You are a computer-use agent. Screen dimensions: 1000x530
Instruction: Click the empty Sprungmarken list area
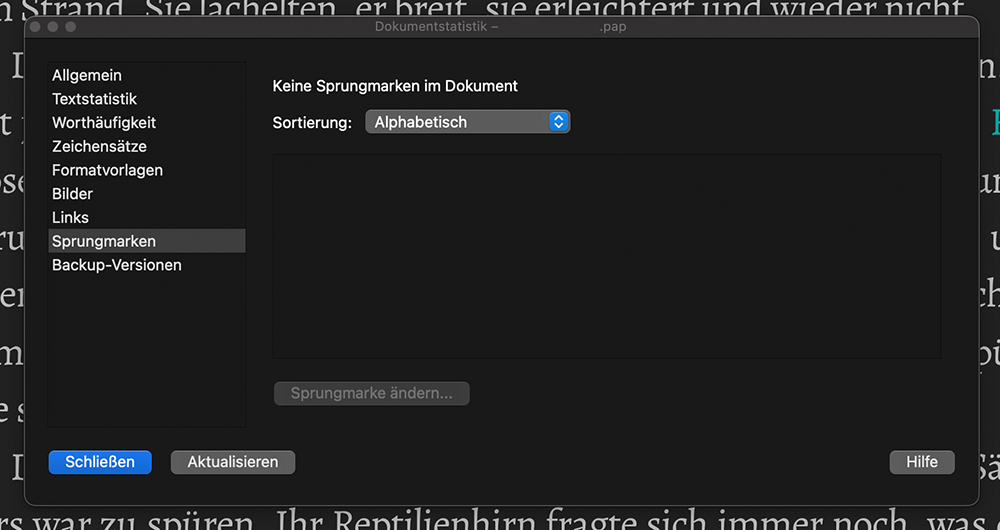pyautogui.click(x=606, y=256)
